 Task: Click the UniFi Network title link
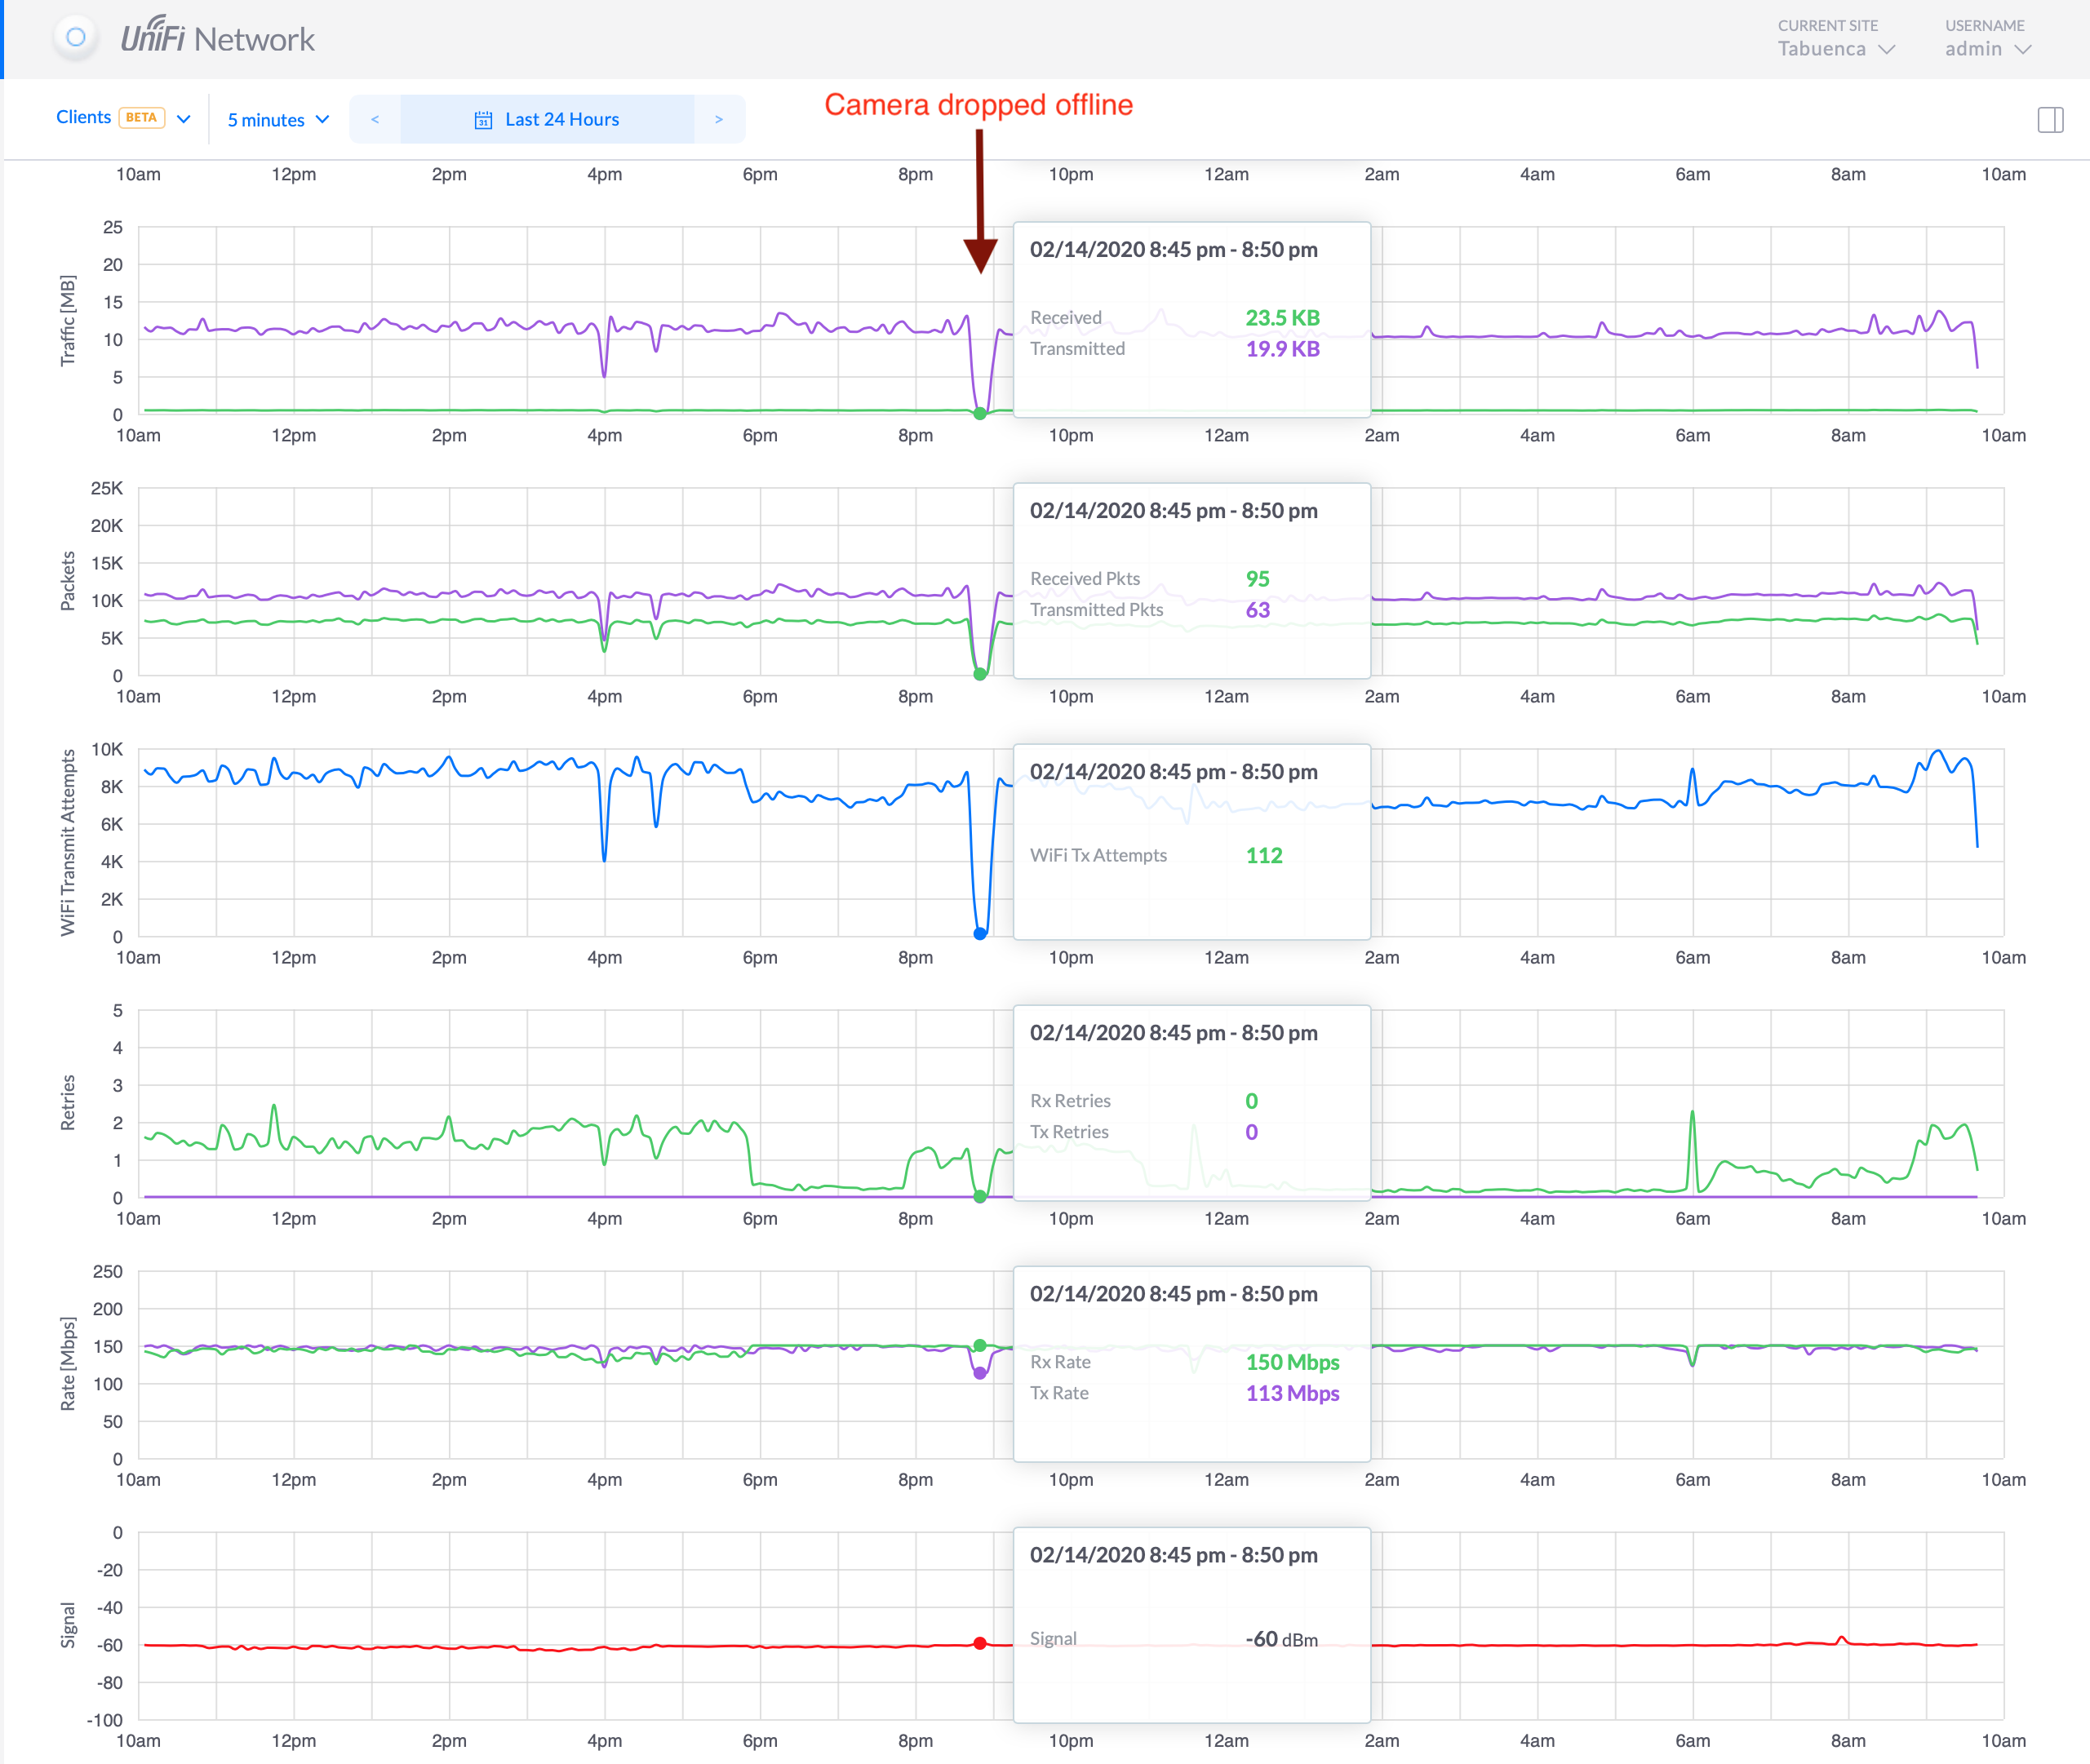pos(217,38)
